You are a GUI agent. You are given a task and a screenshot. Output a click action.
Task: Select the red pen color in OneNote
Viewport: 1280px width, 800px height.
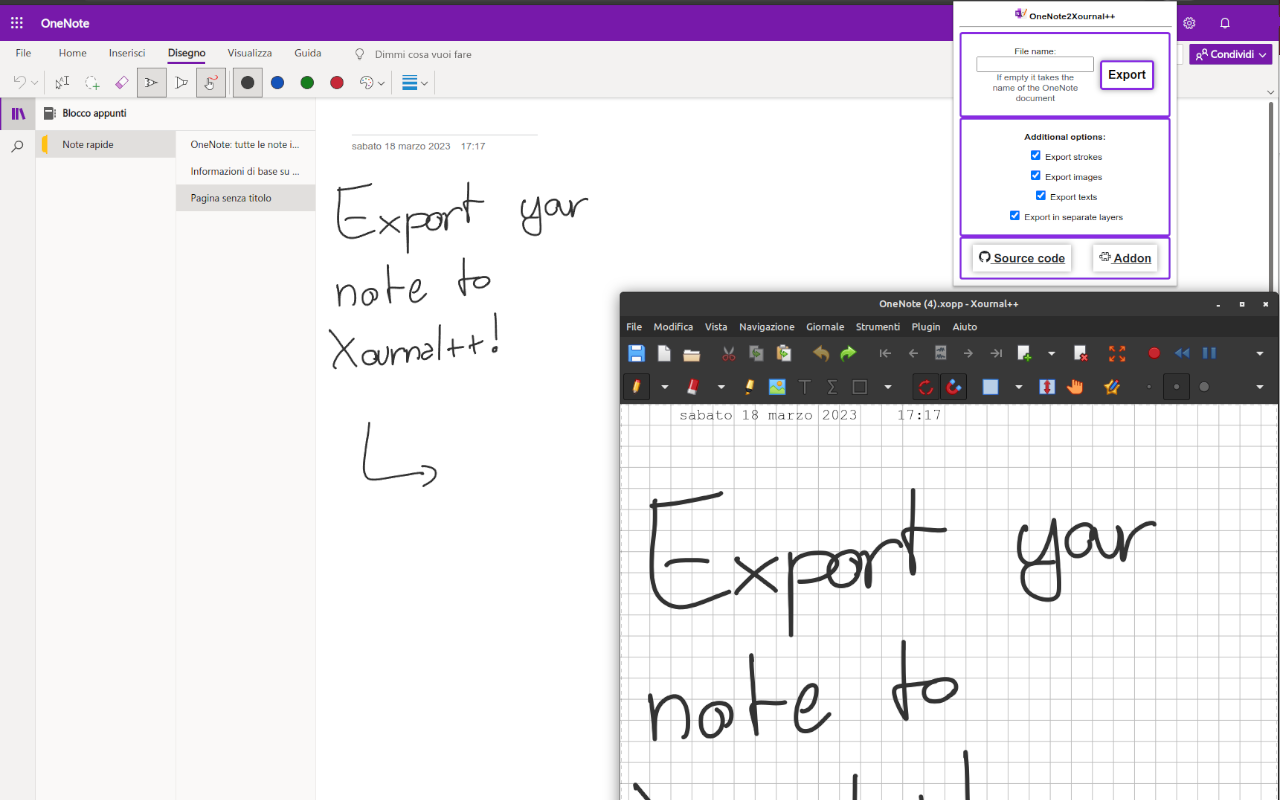click(x=337, y=83)
